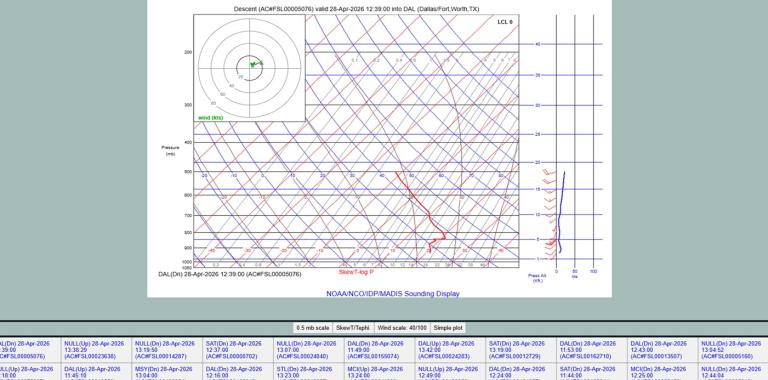This screenshot has height=380, width=768.
Task: Click the red wind barbs column
Action: tap(550, 214)
